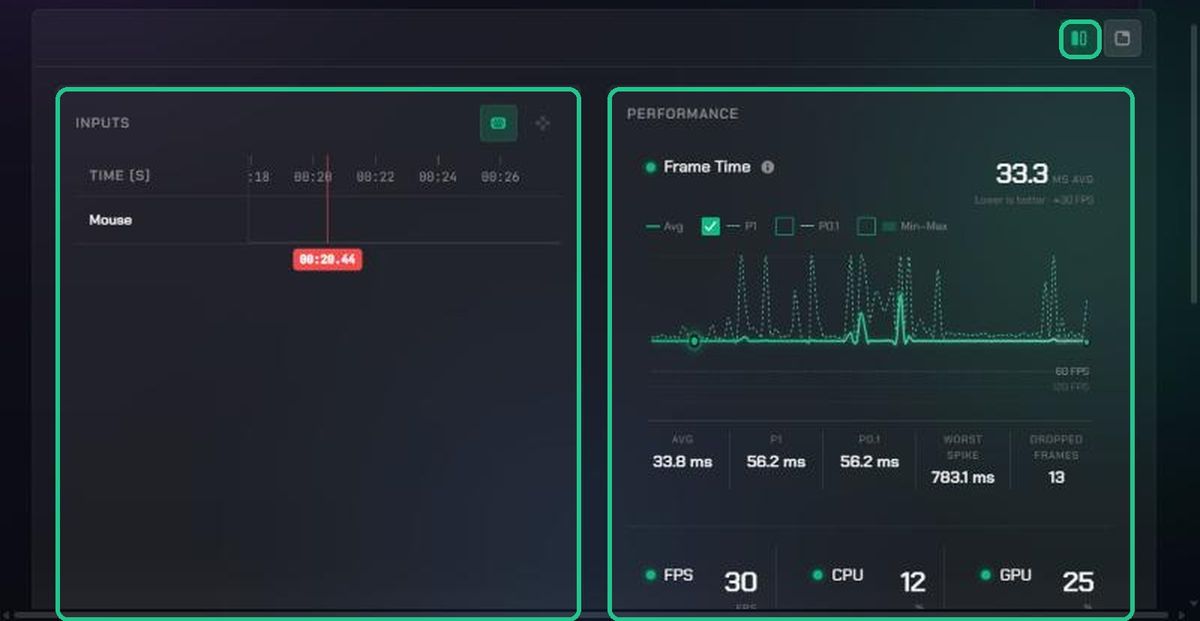Click the DROPPED FRAMES 13 statistic
The height and width of the screenshot is (621, 1200).
(x=1056, y=461)
